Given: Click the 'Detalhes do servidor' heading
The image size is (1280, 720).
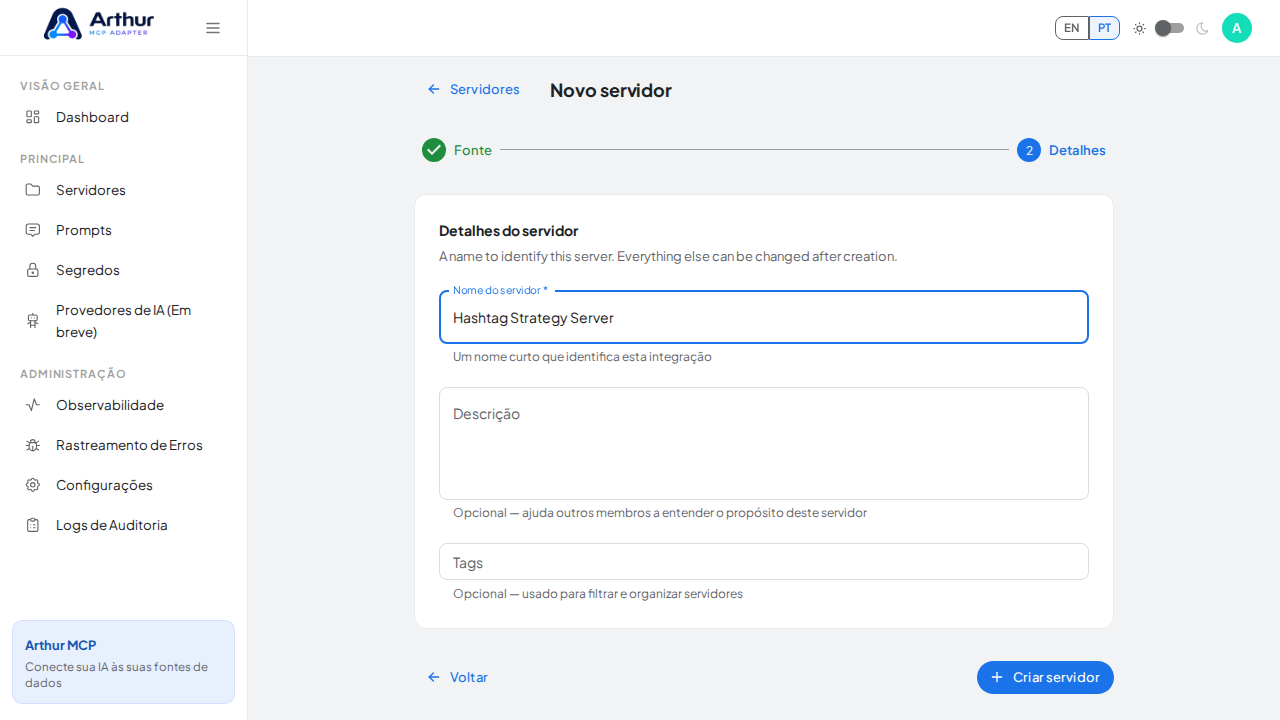Looking at the screenshot, I should [x=509, y=231].
